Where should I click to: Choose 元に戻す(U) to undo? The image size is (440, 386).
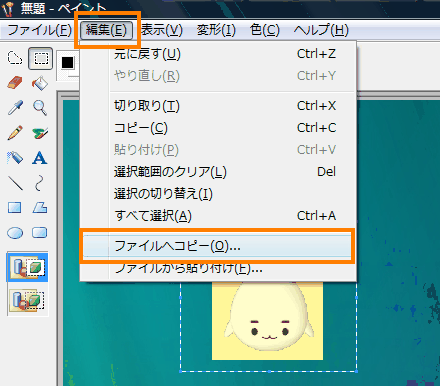(218, 54)
